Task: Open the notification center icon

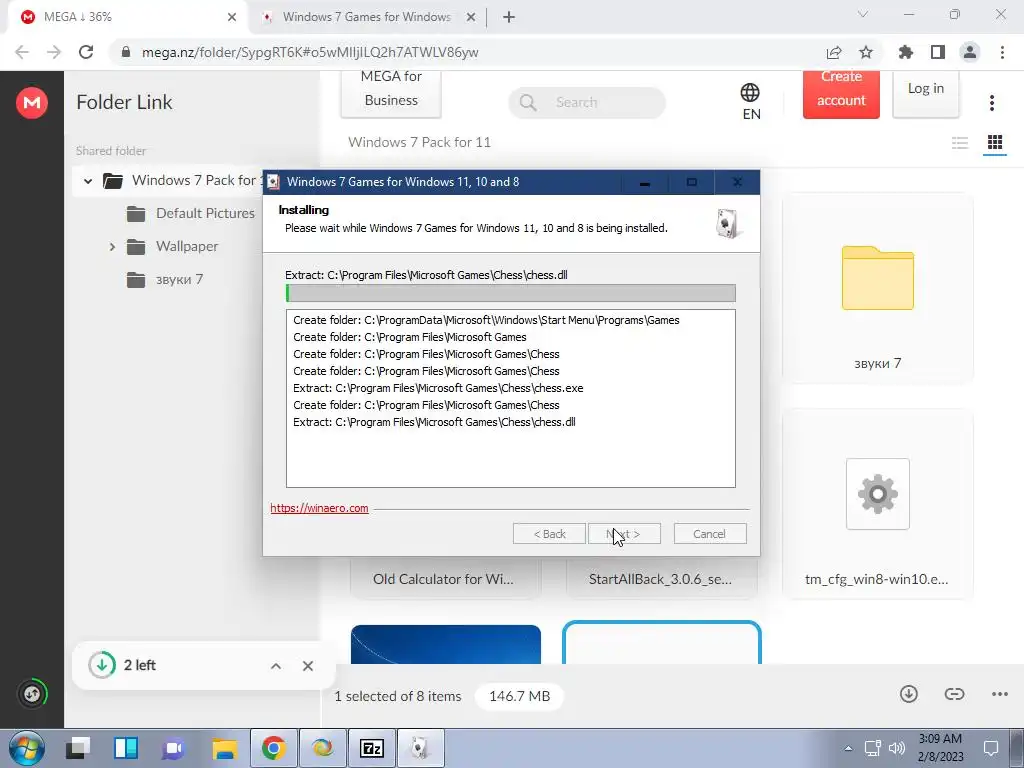Action: [991, 748]
